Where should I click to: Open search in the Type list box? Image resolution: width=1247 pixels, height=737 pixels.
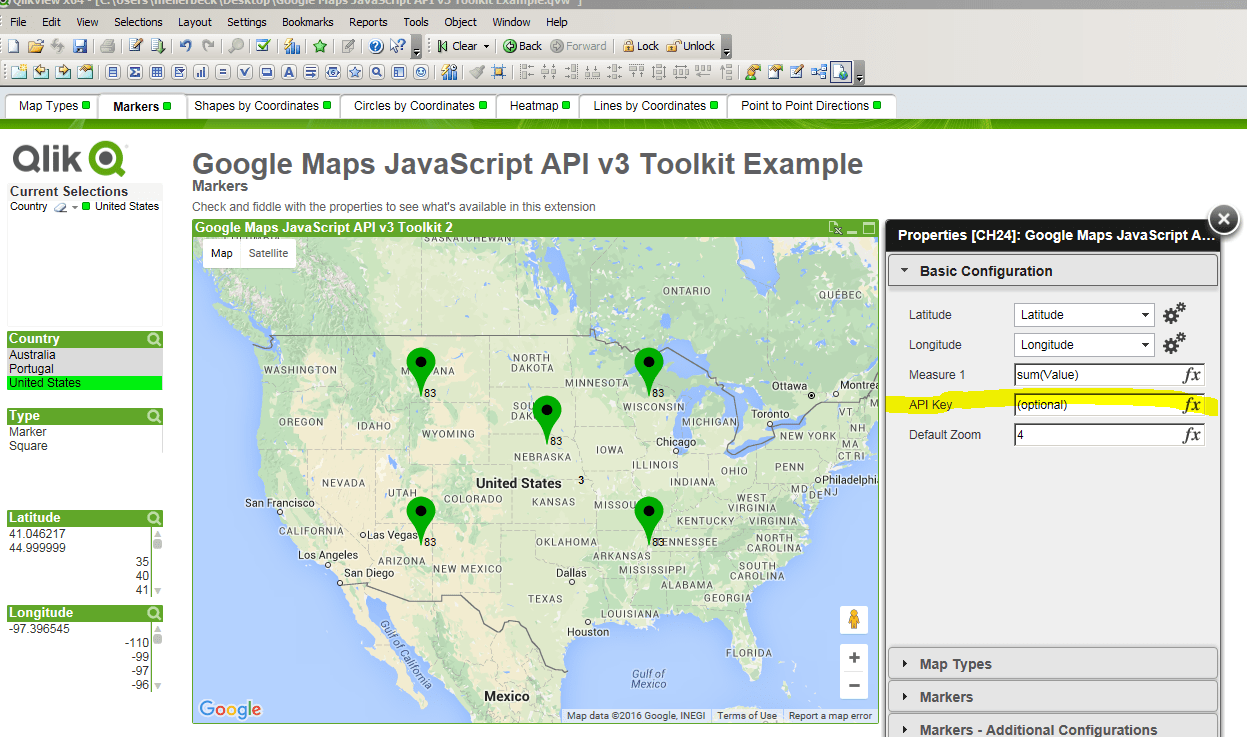coord(154,416)
